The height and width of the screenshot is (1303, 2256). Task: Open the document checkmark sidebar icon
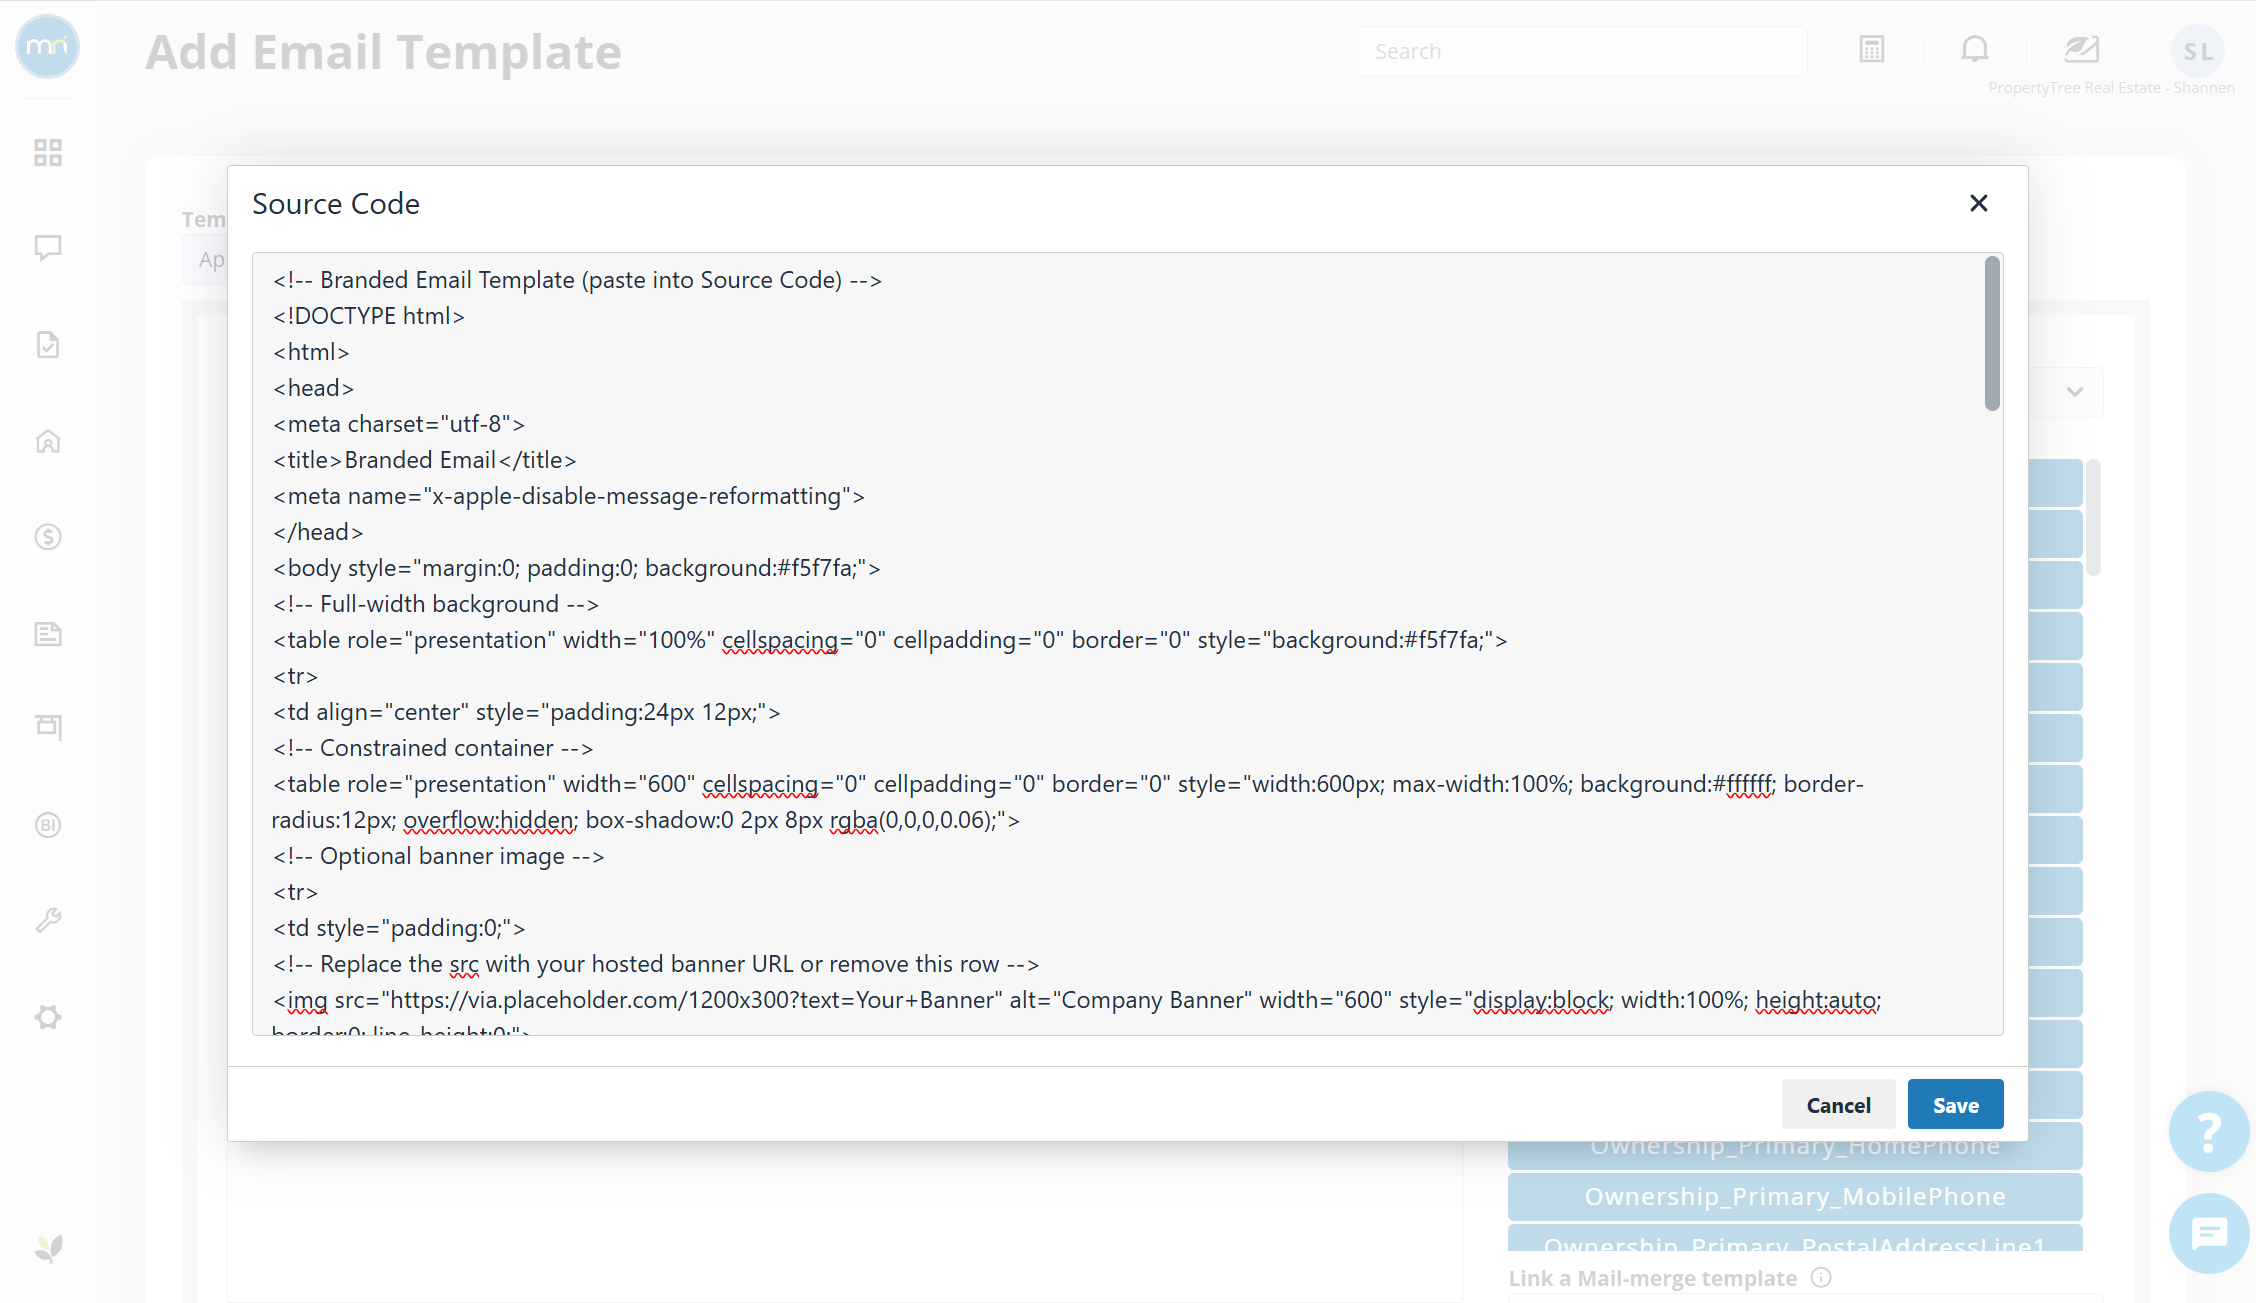click(48, 345)
